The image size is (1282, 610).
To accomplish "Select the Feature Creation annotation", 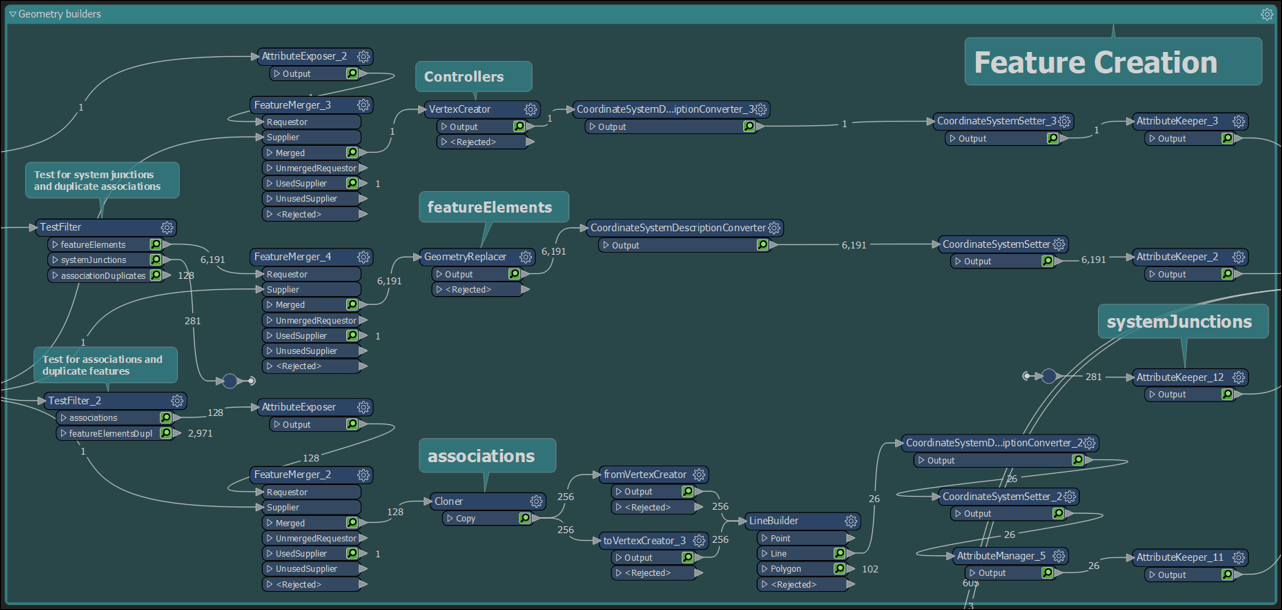I will click(x=1112, y=61).
